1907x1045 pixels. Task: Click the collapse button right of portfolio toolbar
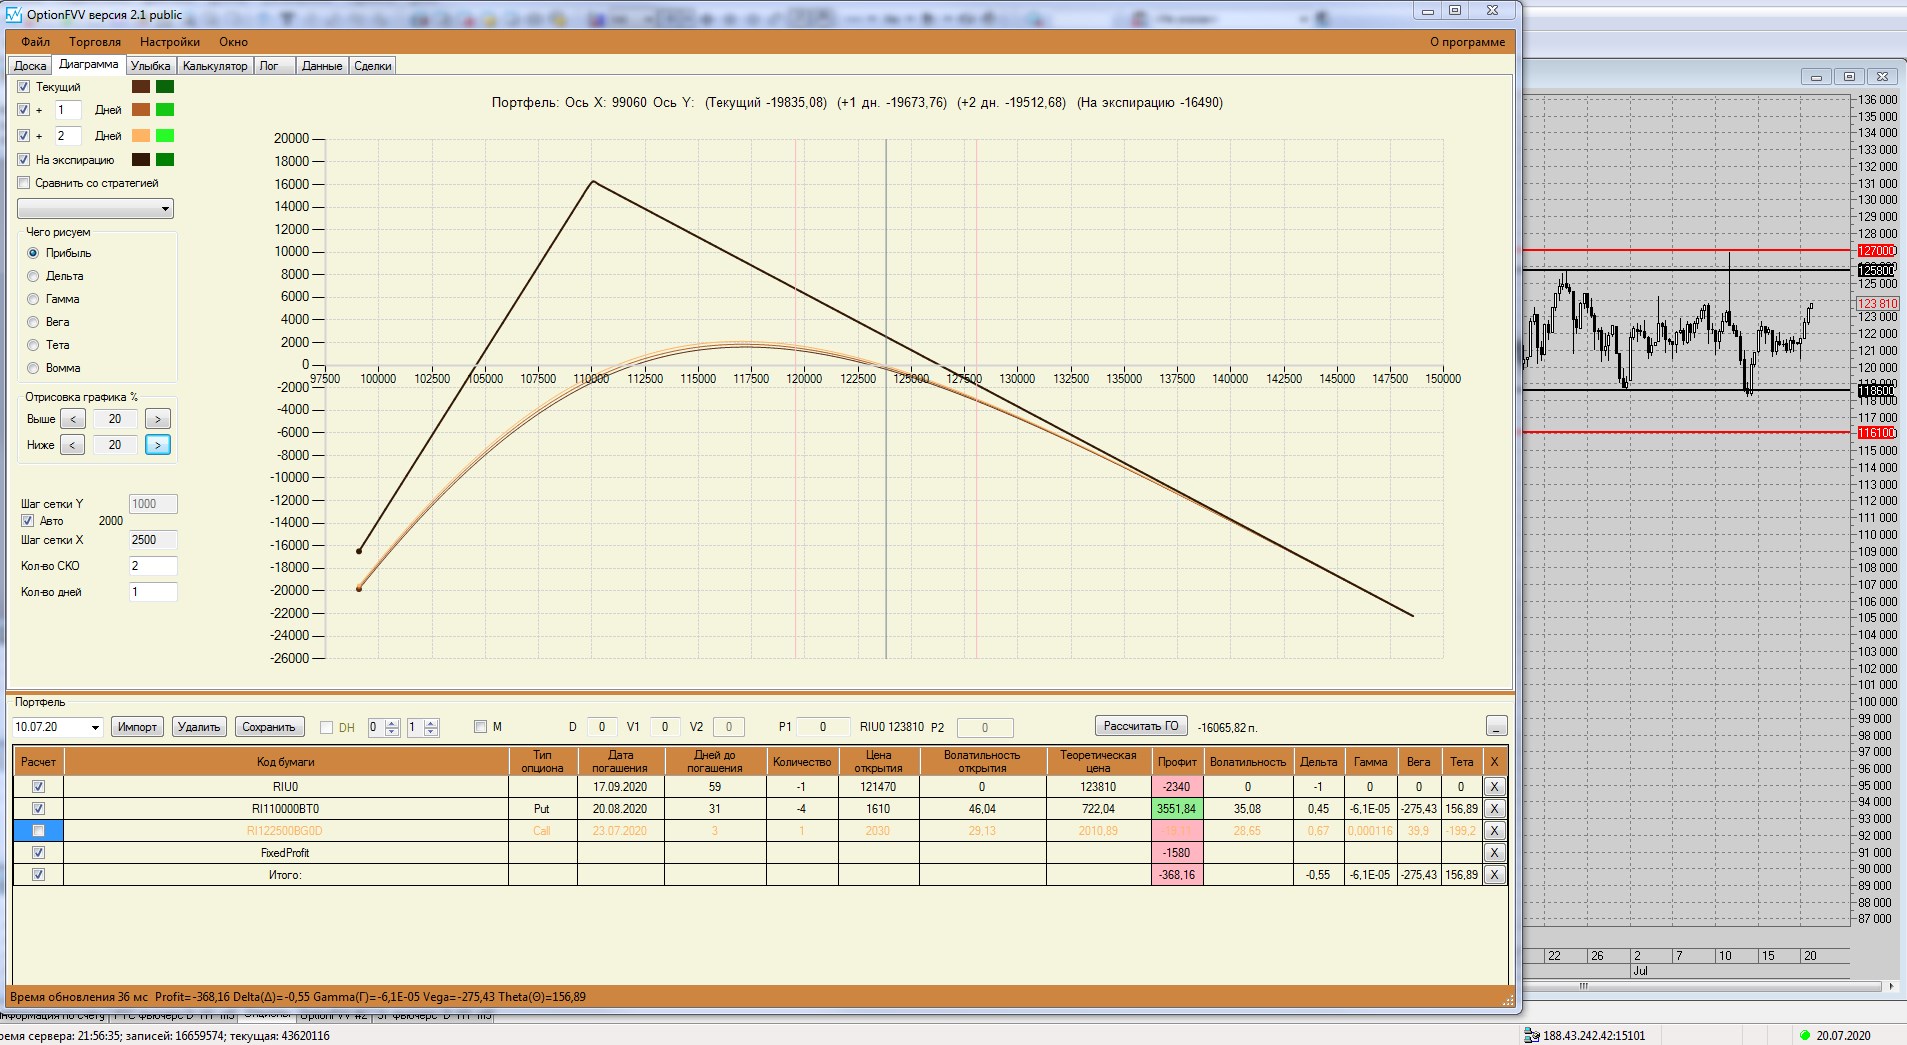tap(1496, 726)
